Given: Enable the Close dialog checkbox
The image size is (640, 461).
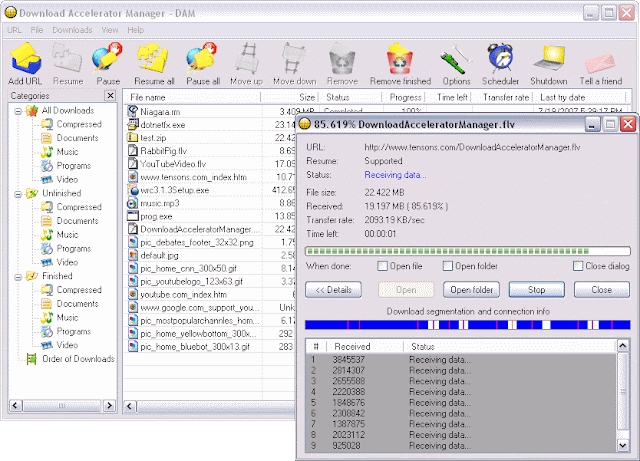Looking at the screenshot, I should click(x=578, y=266).
